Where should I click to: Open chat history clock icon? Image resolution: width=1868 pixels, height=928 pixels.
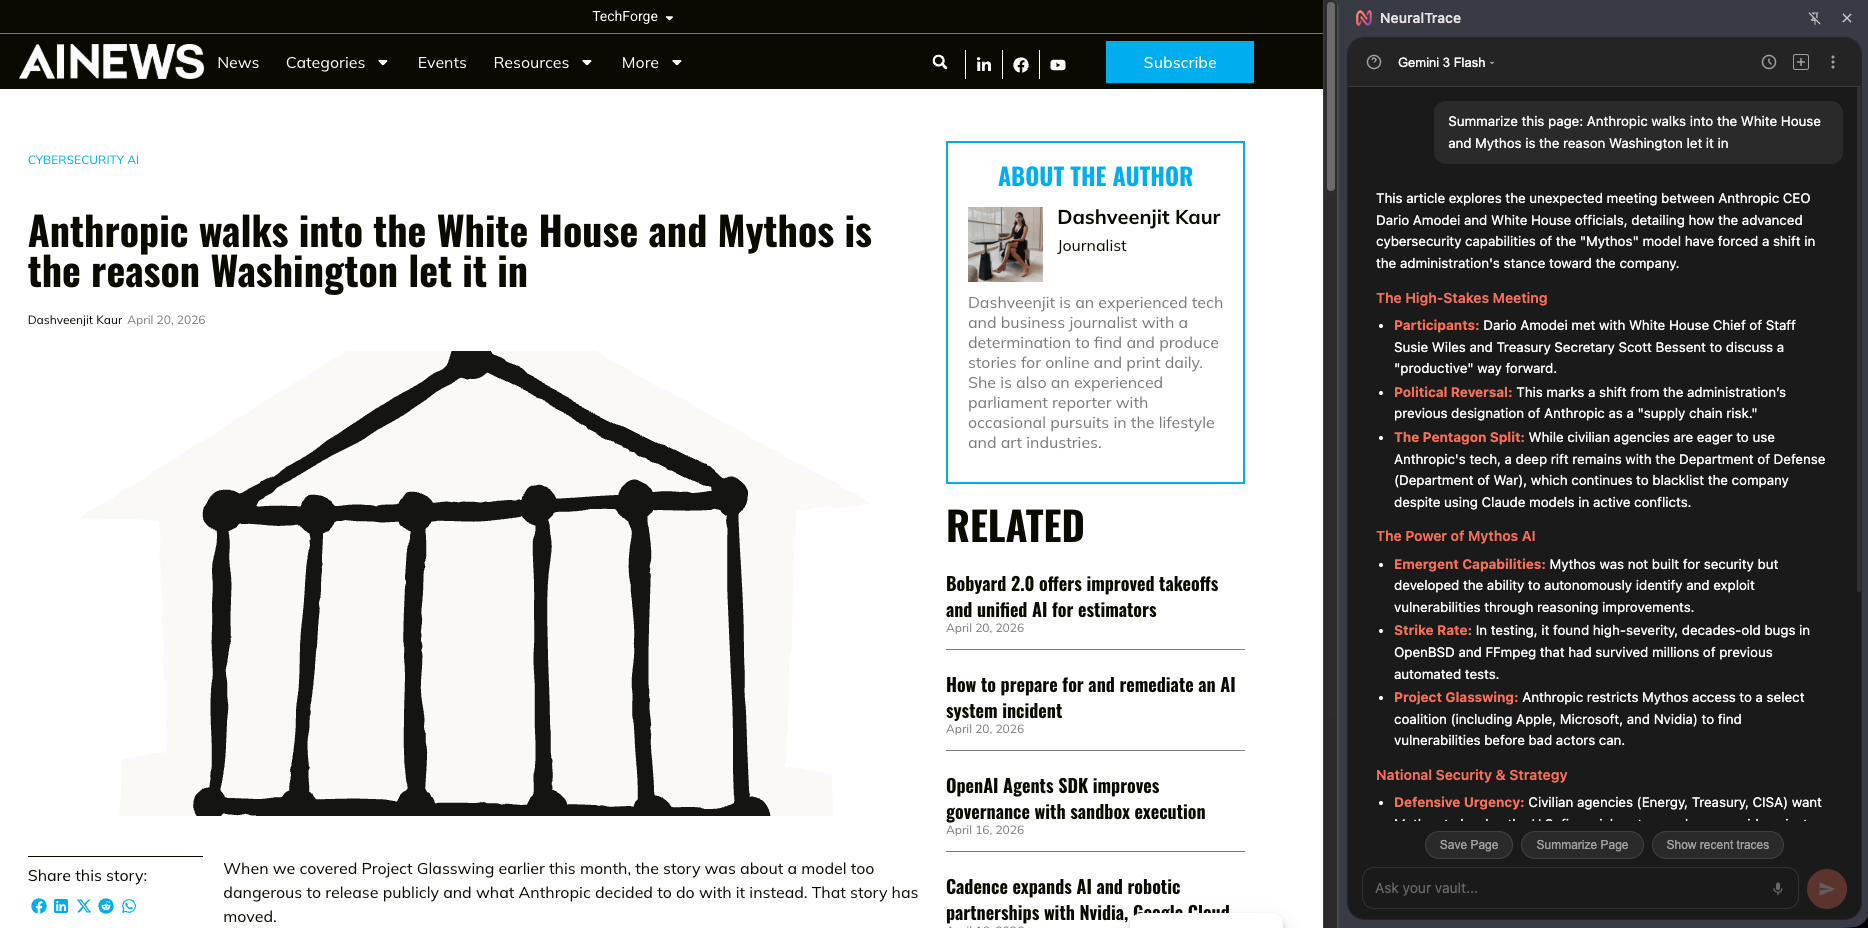click(1769, 62)
